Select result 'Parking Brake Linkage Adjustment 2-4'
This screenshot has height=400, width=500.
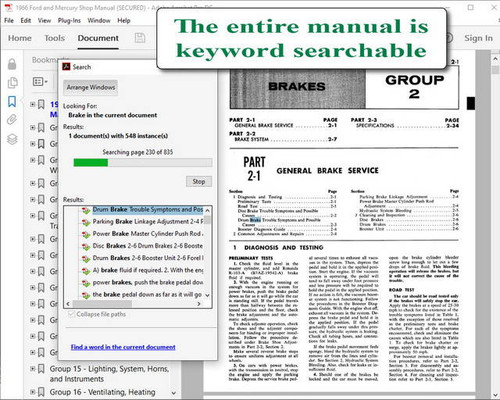click(x=148, y=222)
